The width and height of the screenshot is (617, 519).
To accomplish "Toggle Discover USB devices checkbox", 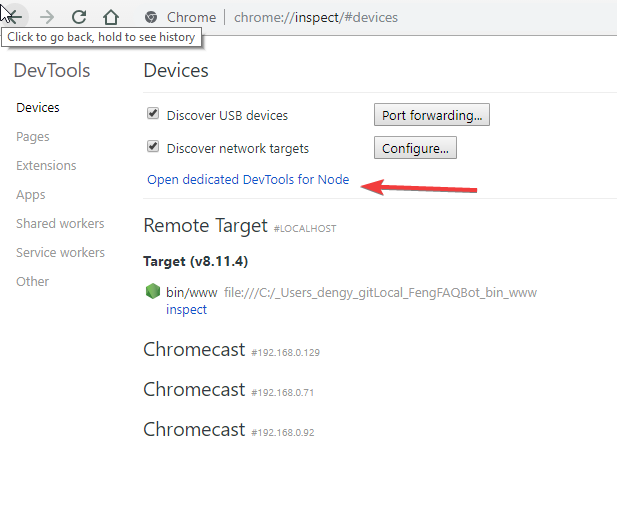I will pyautogui.click(x=153, y=113).
